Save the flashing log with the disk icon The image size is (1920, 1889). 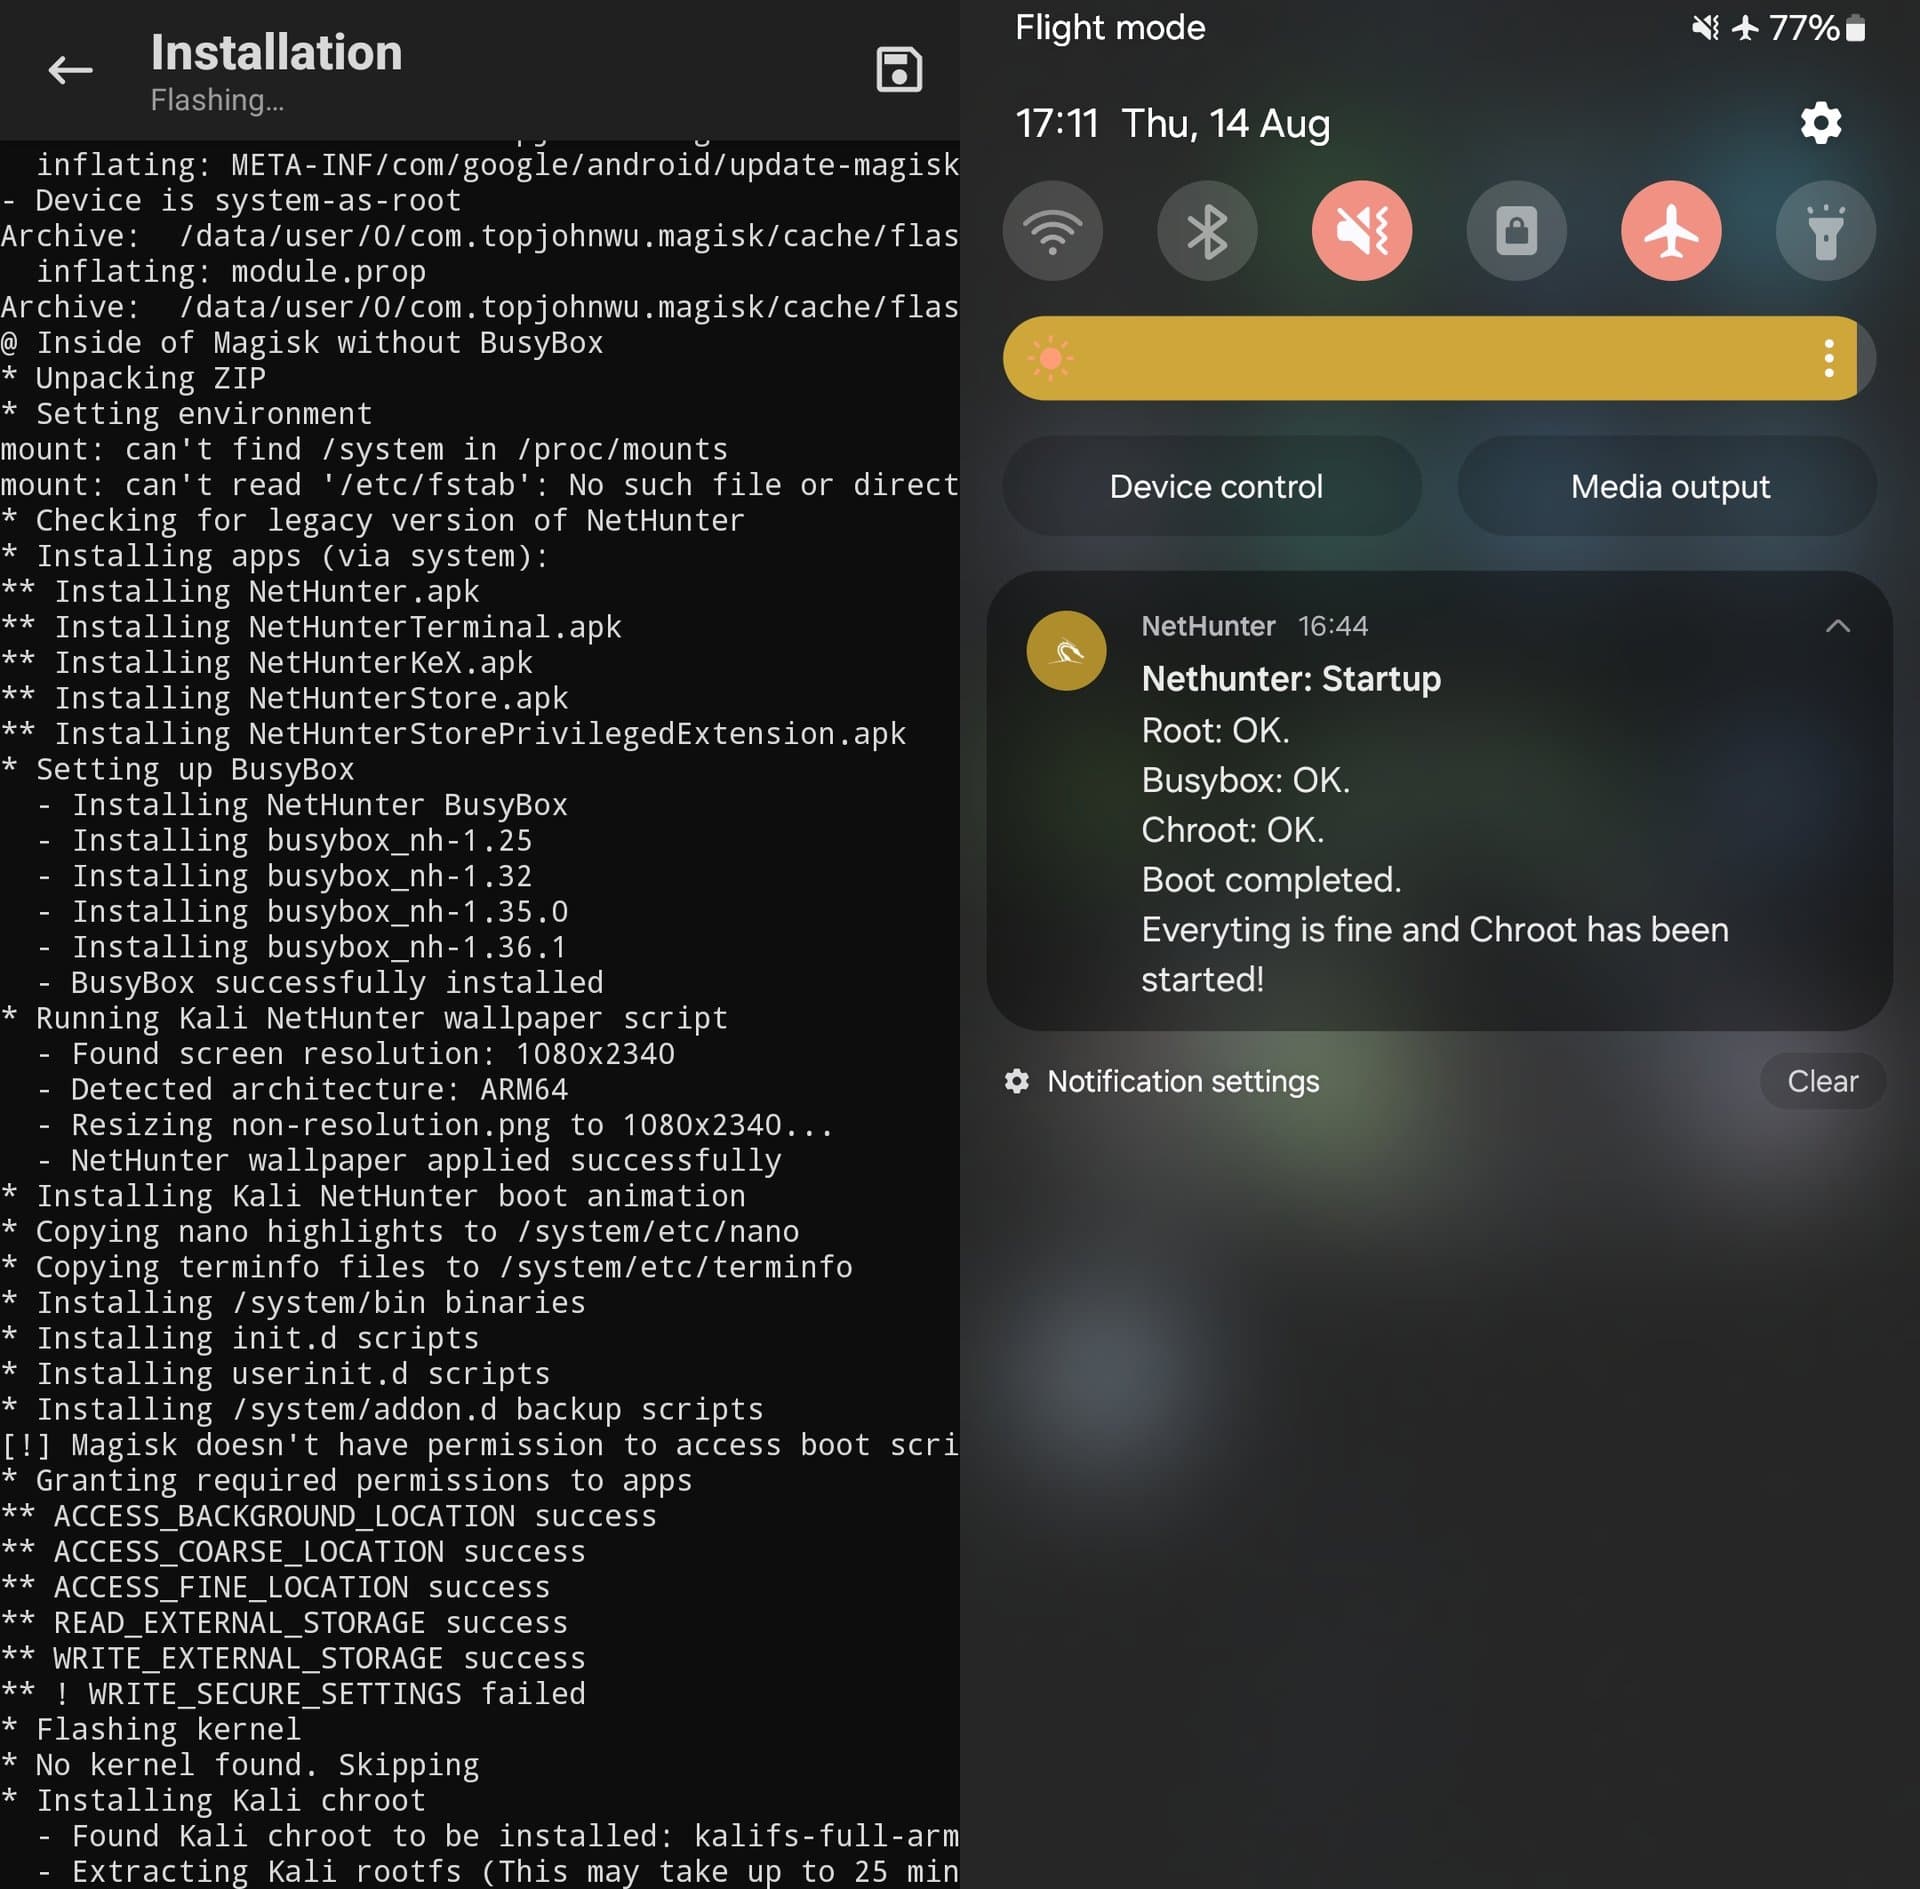click(898, 70)
